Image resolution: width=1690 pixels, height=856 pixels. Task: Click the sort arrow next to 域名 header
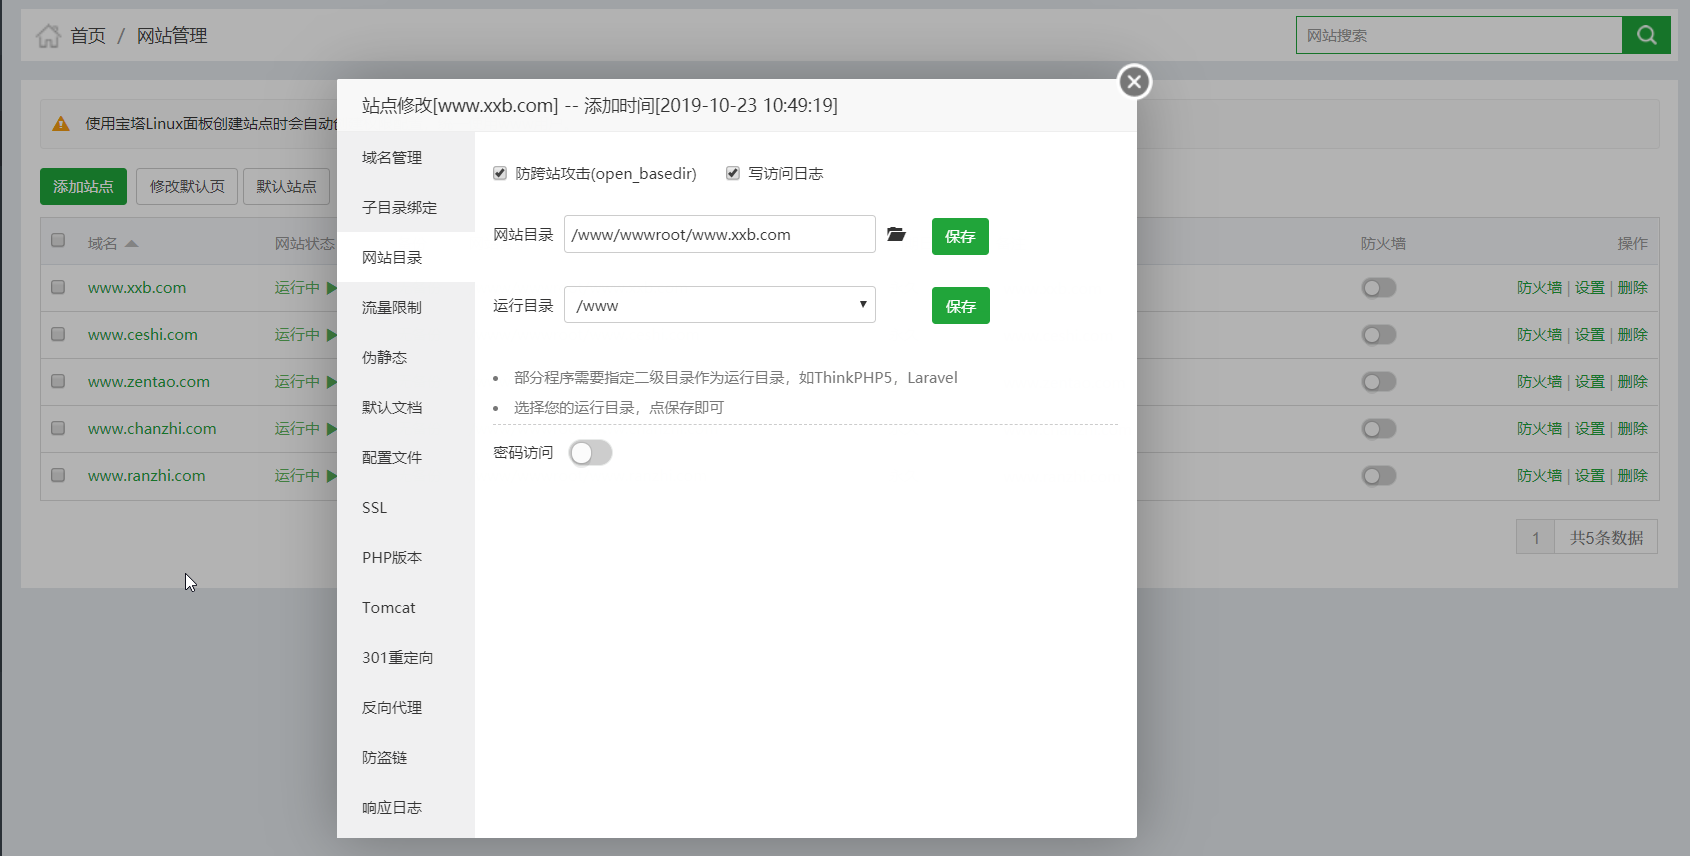tap(131, 244)
